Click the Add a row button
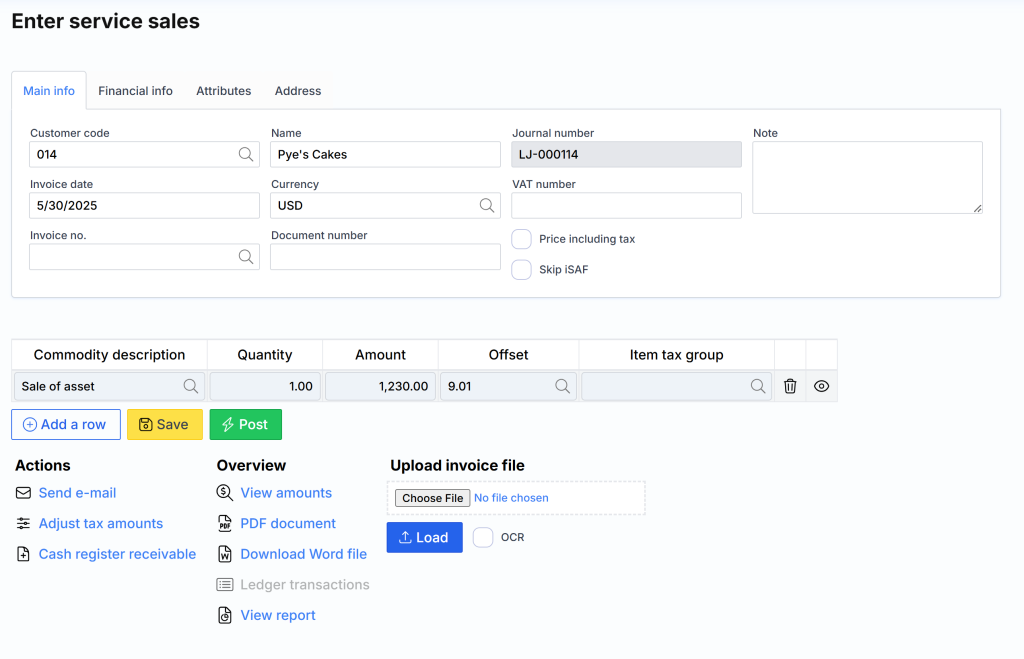Screen dimensions: 1024x659 click(x=66, y=425)
